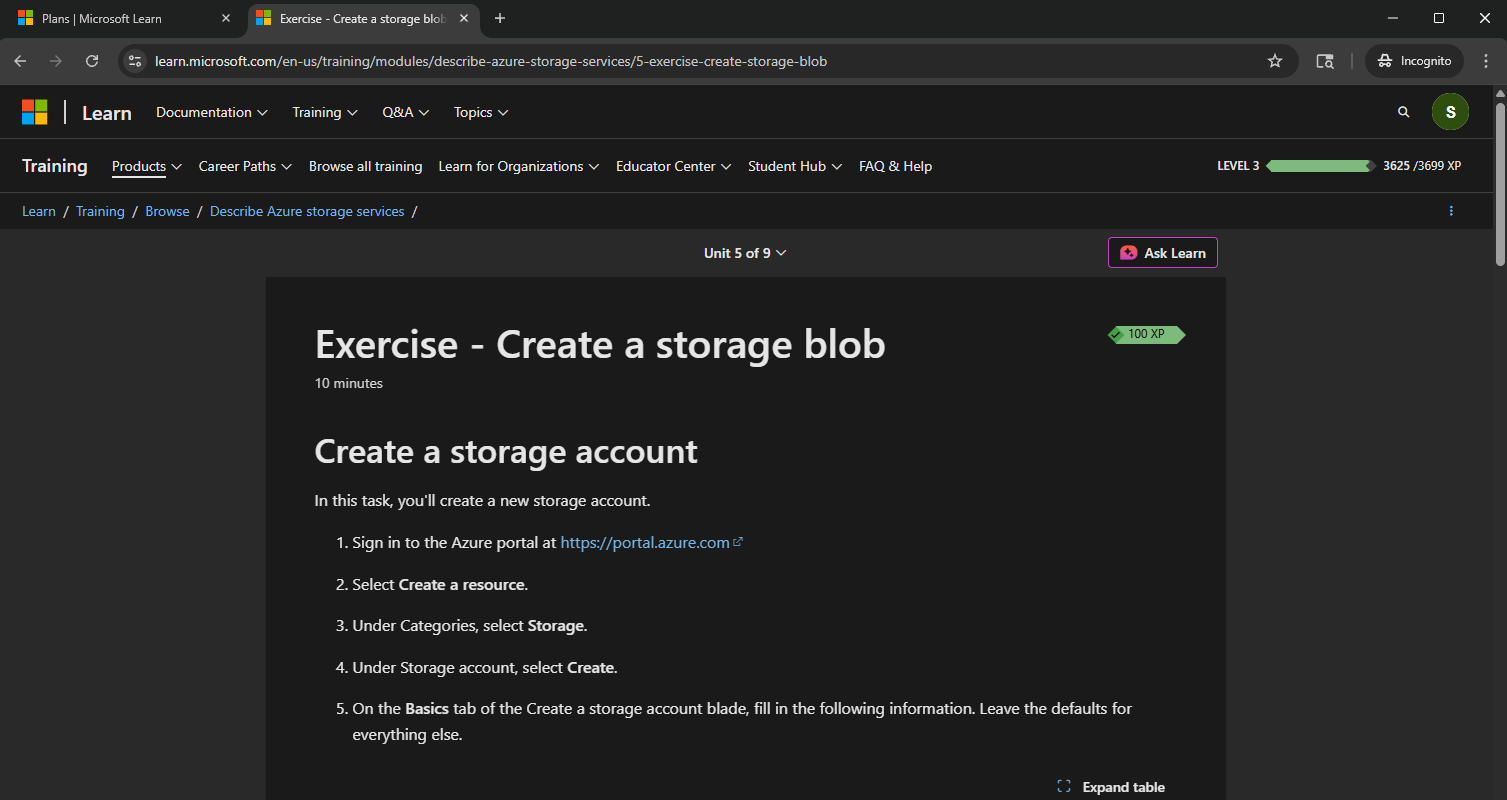This screenshot has height=800, width=1507.
Task: Expand the Products dropdown
Action: 146,166
